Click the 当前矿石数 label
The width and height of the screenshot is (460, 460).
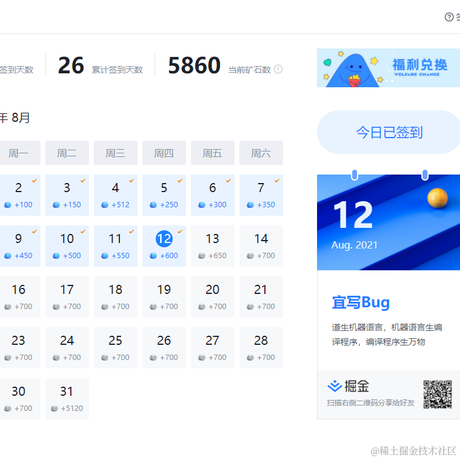point(249,70)
